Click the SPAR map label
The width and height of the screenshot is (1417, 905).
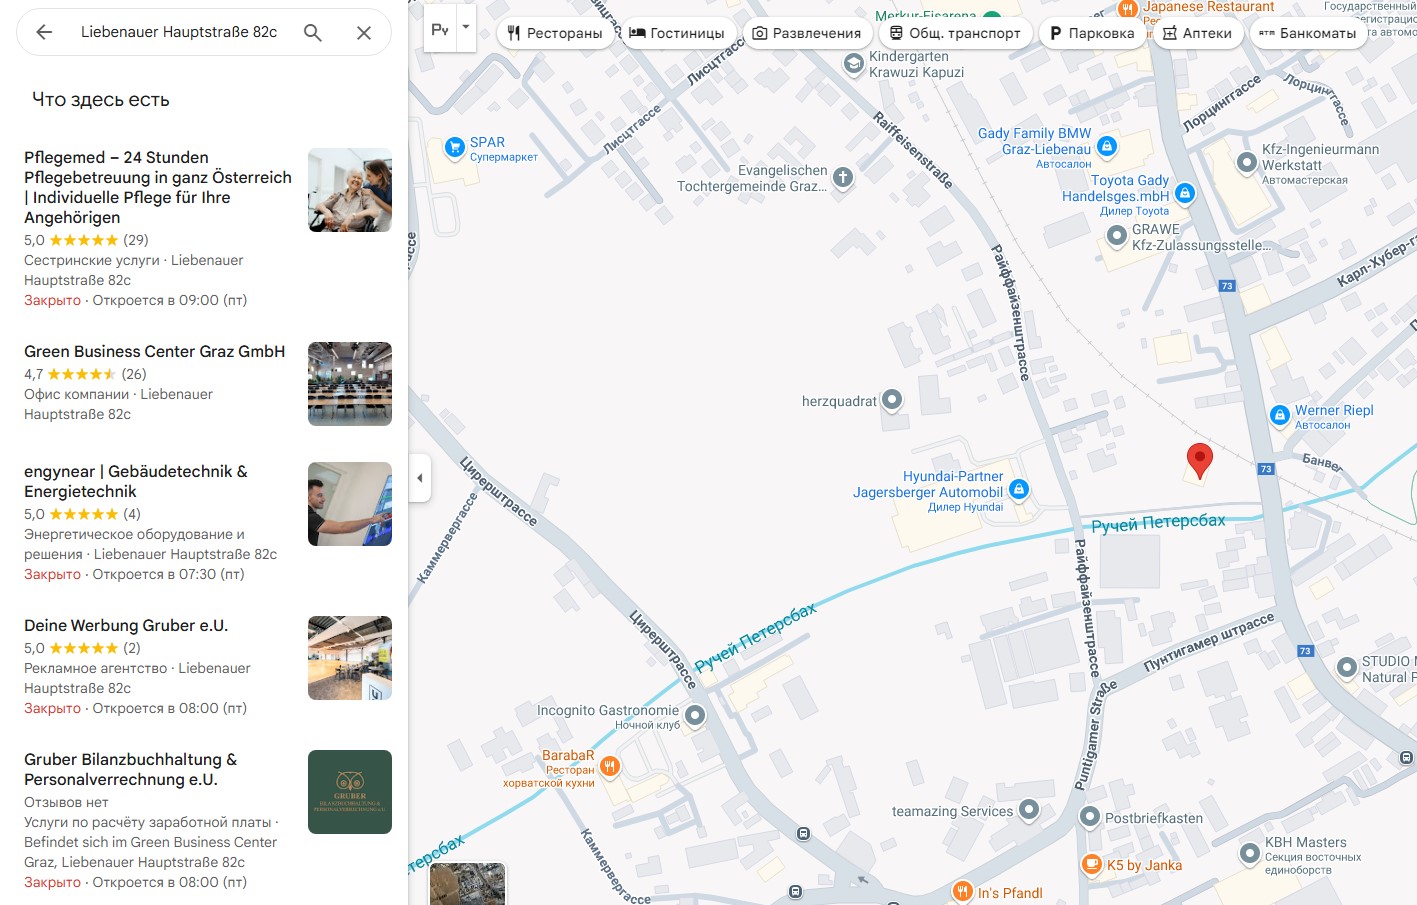487,142
